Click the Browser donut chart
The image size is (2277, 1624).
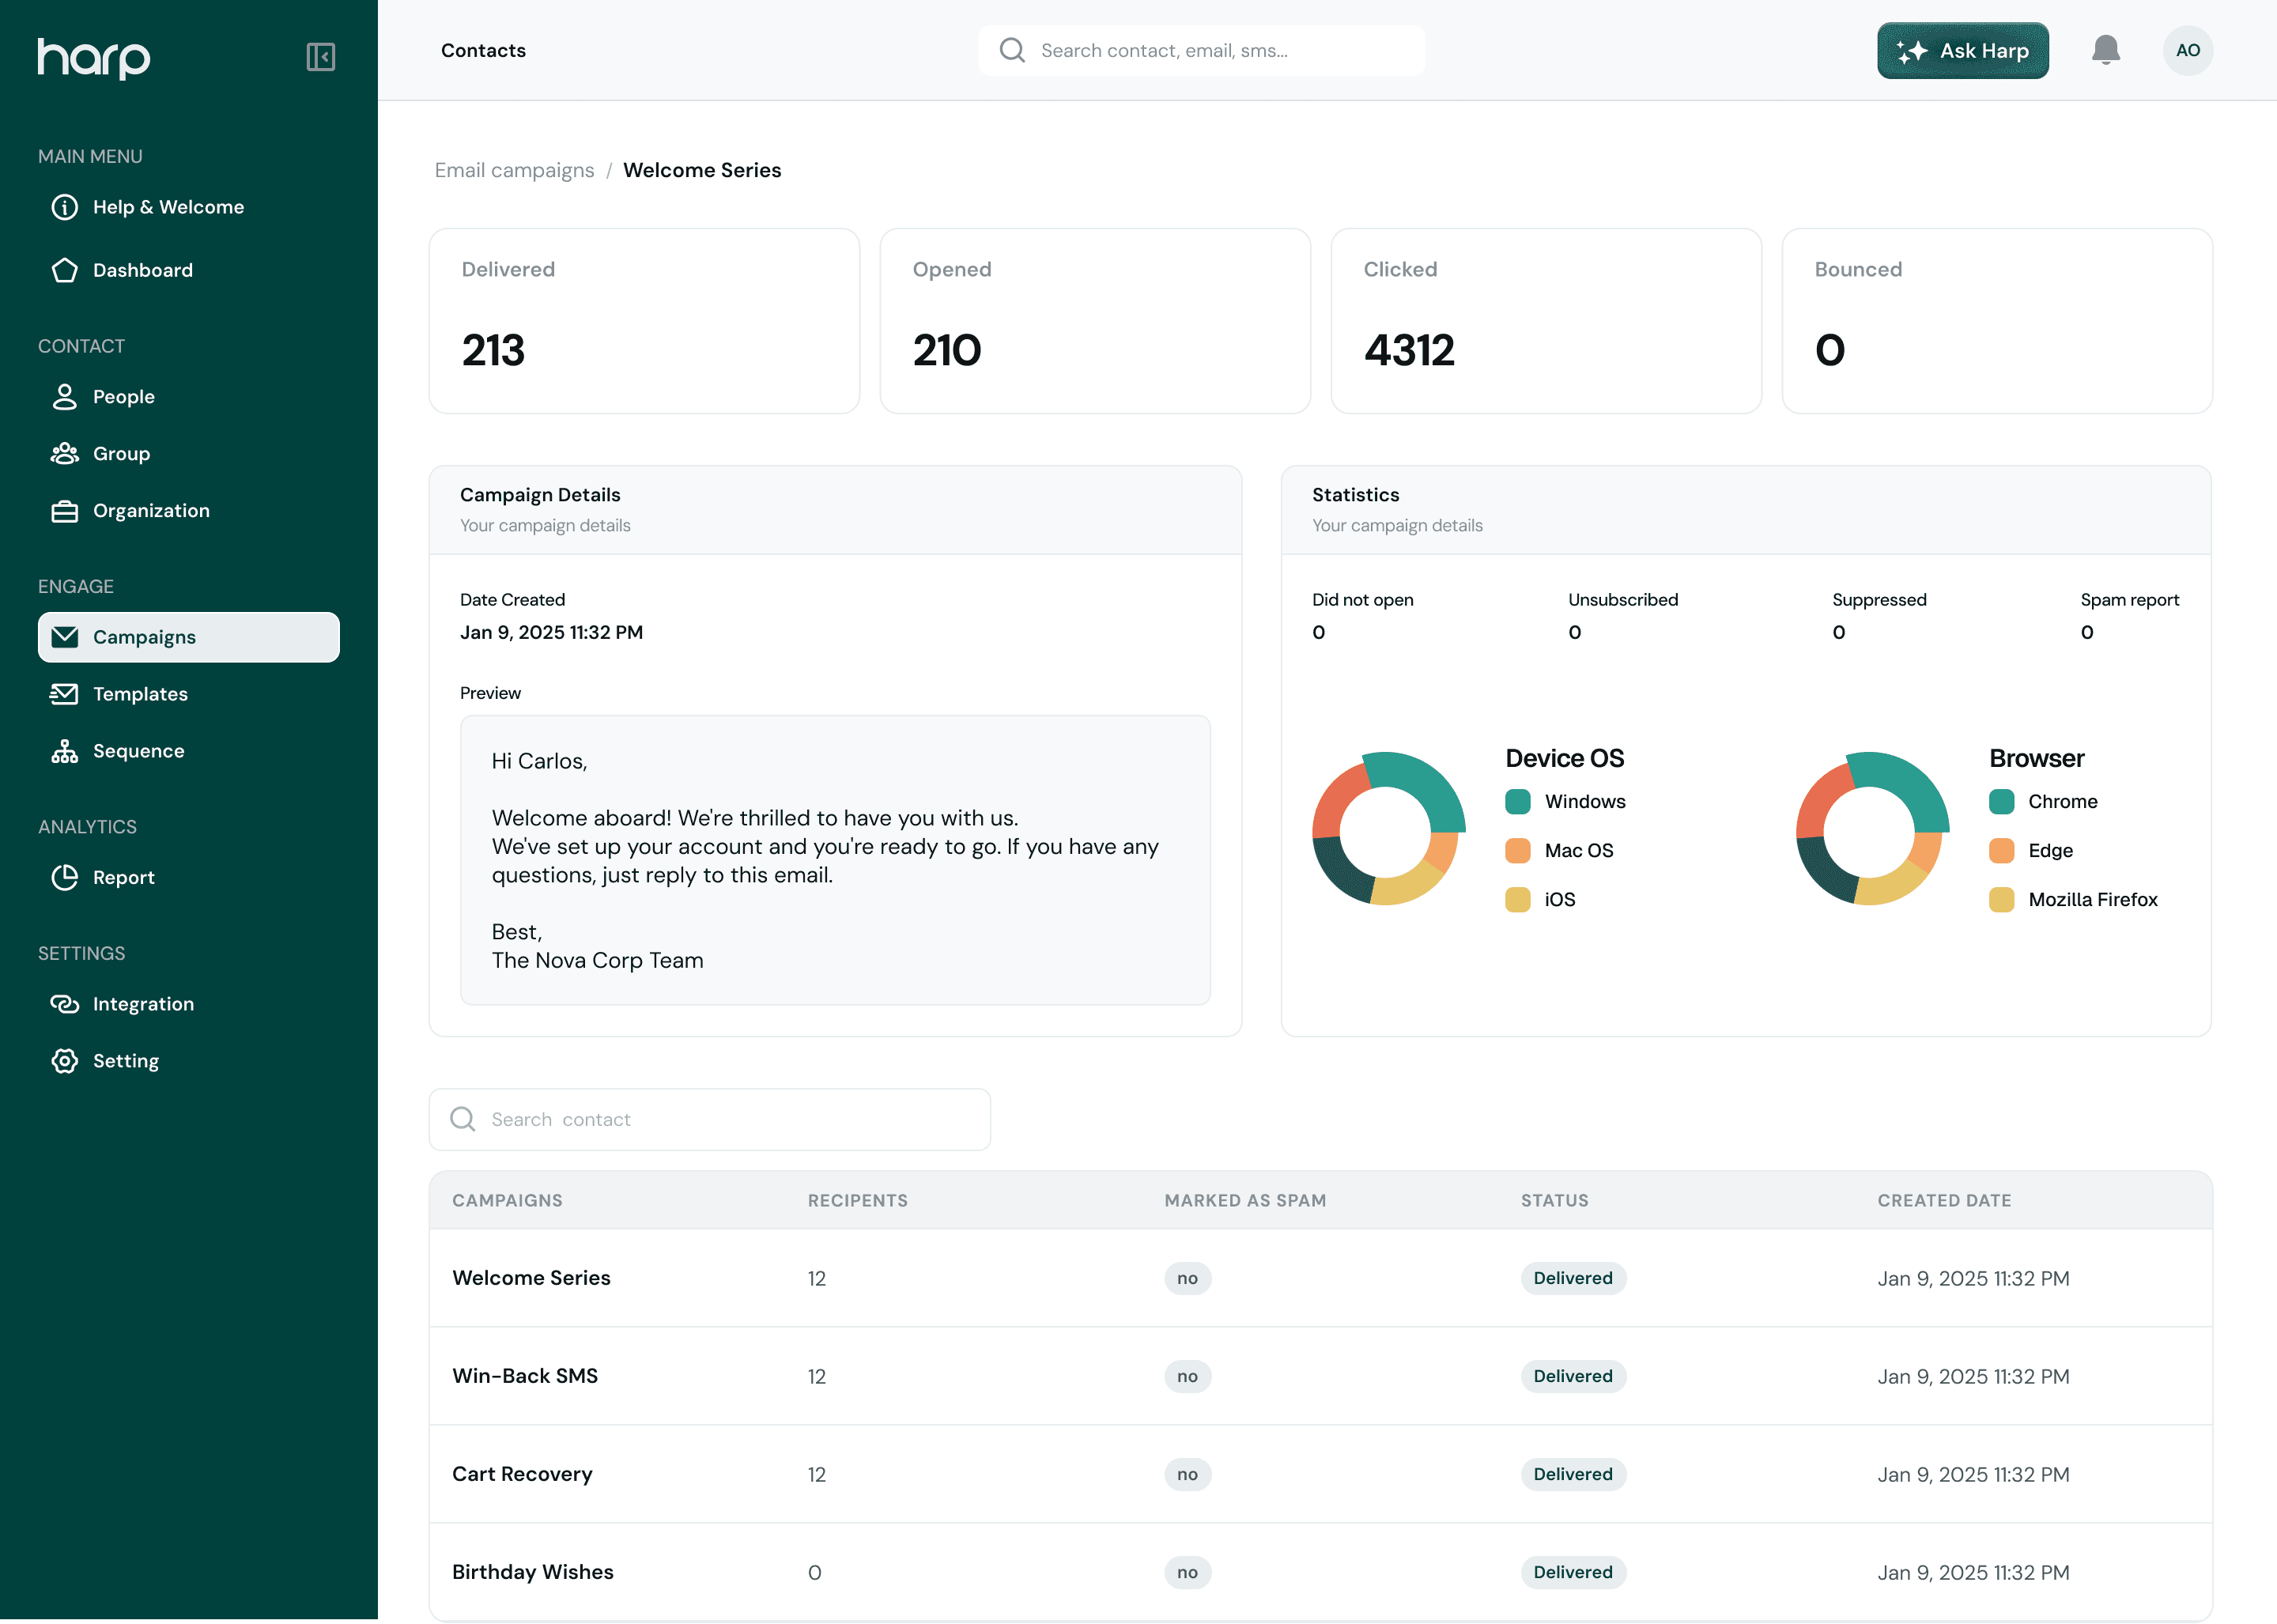click(x=1872, y=828)
